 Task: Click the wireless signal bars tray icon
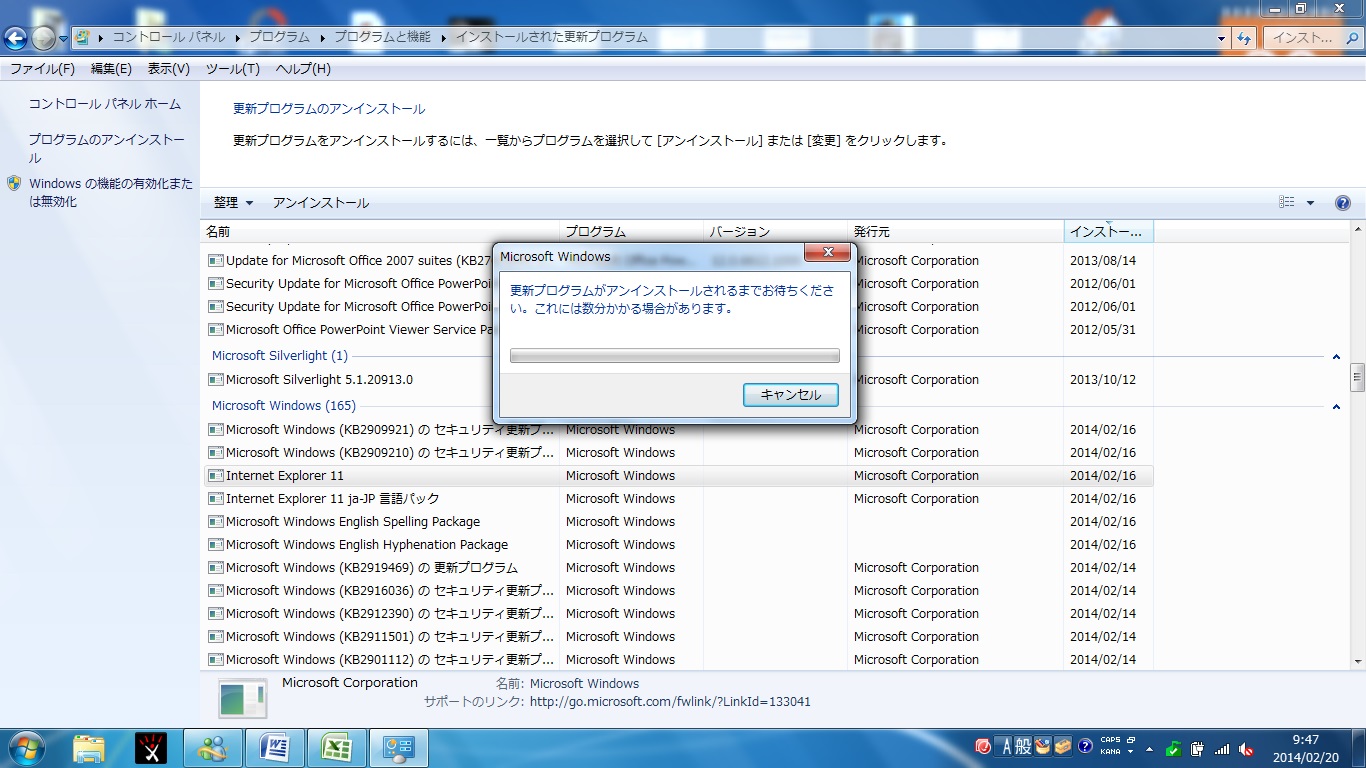pyautogui.click(x=1222, y=749)
